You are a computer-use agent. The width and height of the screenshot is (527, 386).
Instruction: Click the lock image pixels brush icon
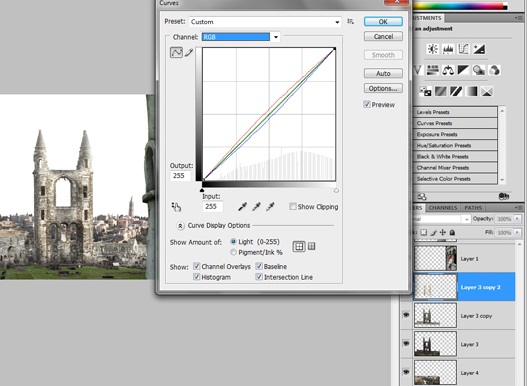[x=434, y=232]
